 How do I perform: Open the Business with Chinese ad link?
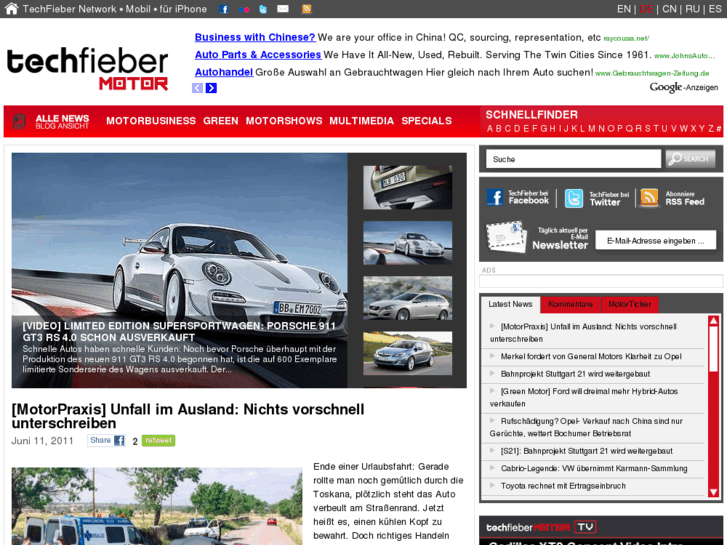pyautogui.click(x=255, y=37)
